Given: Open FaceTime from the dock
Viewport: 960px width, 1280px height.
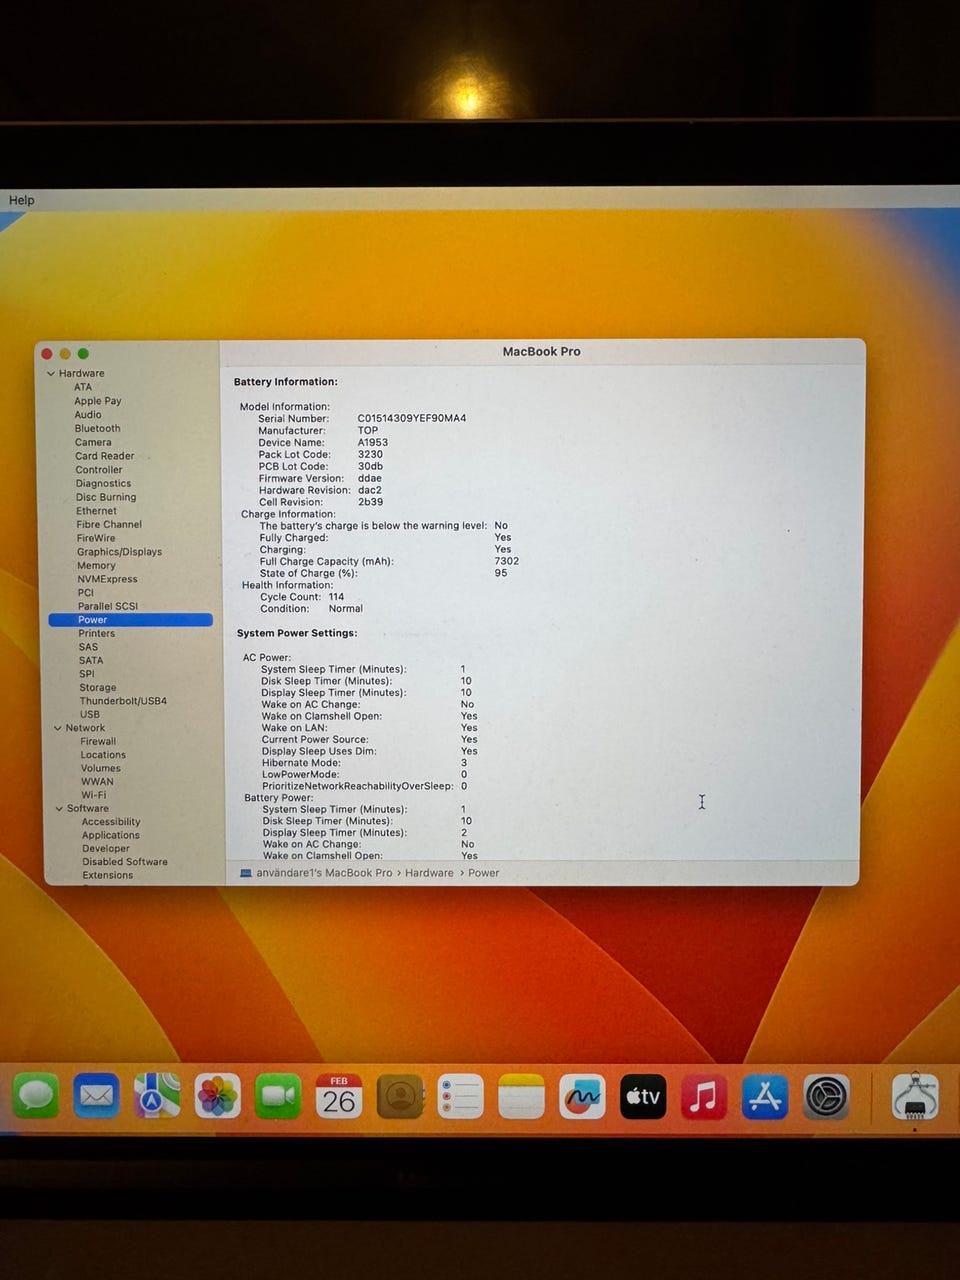Looking at the screenshot, I should pos(278,1096).
